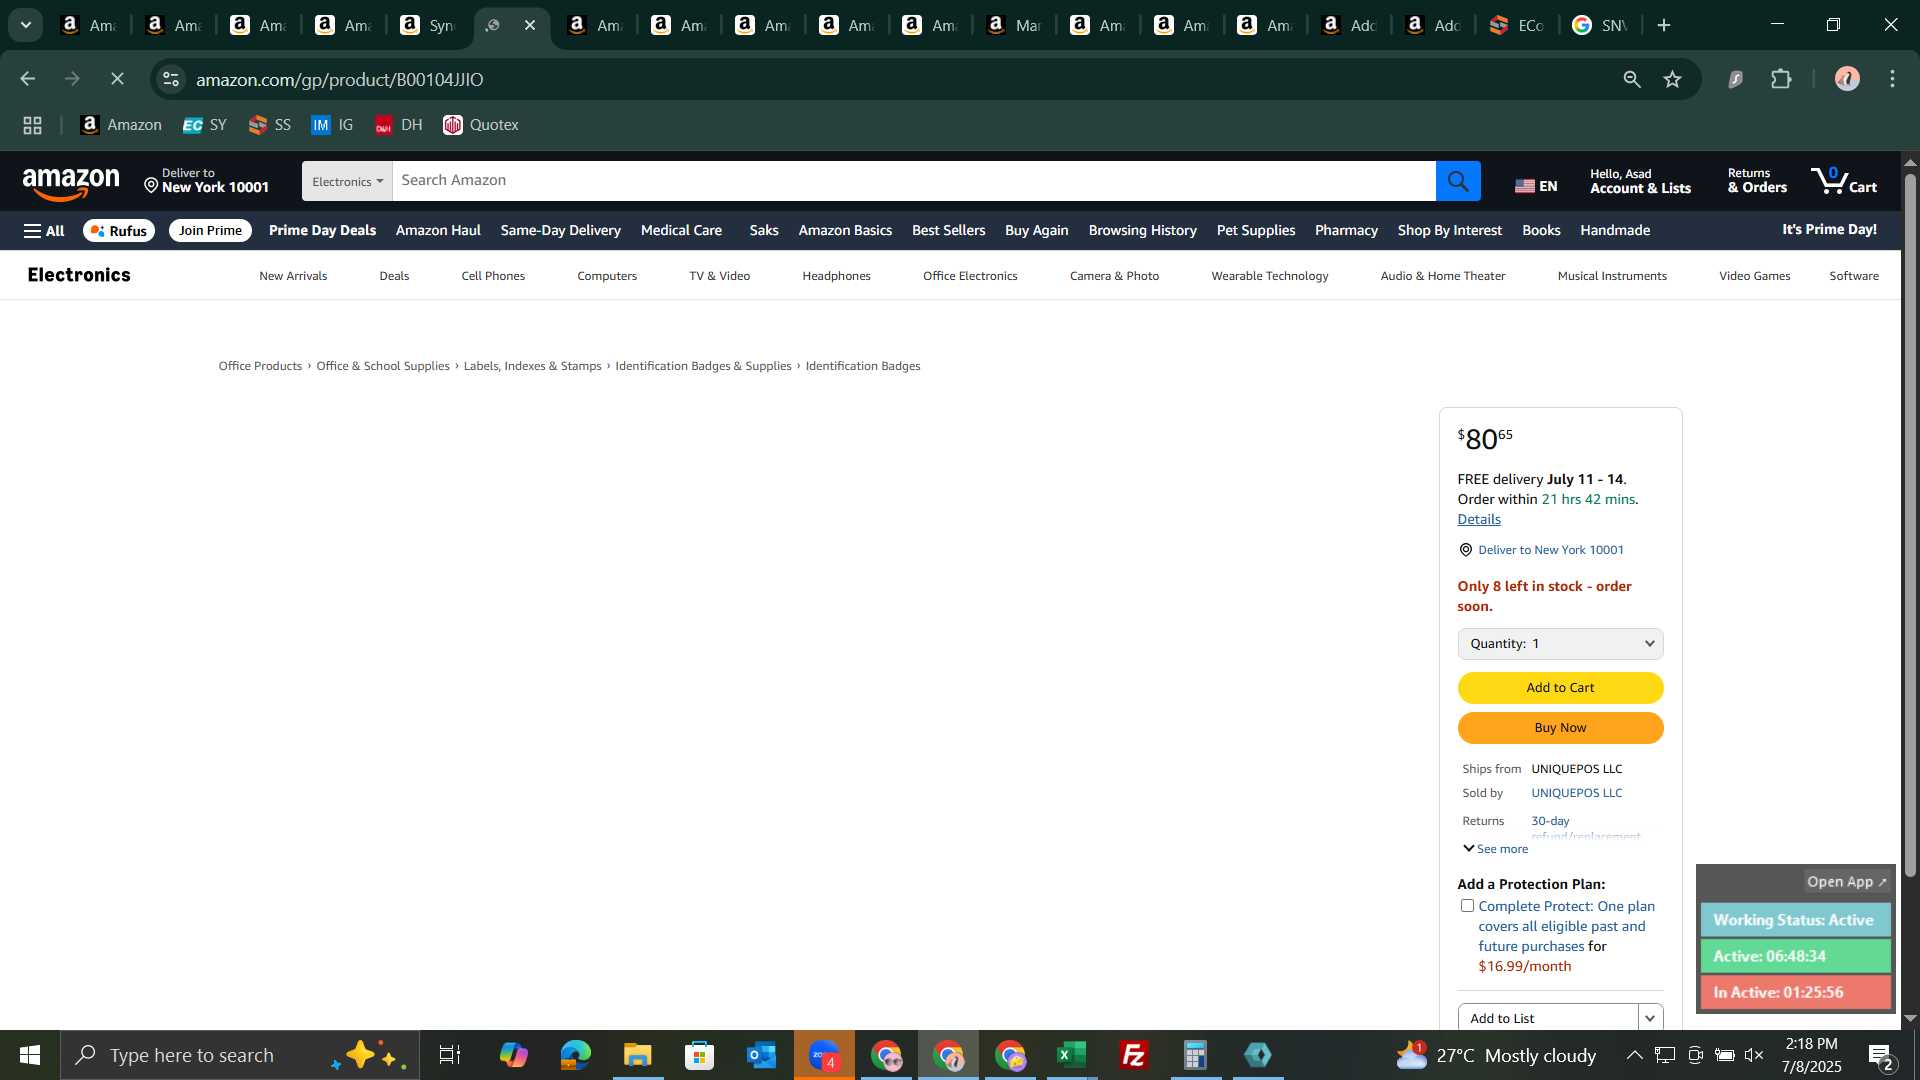This screenshot has width=1920, height=1080.
Task: Click the bookmark star icon
Action: pos(1673,79)
